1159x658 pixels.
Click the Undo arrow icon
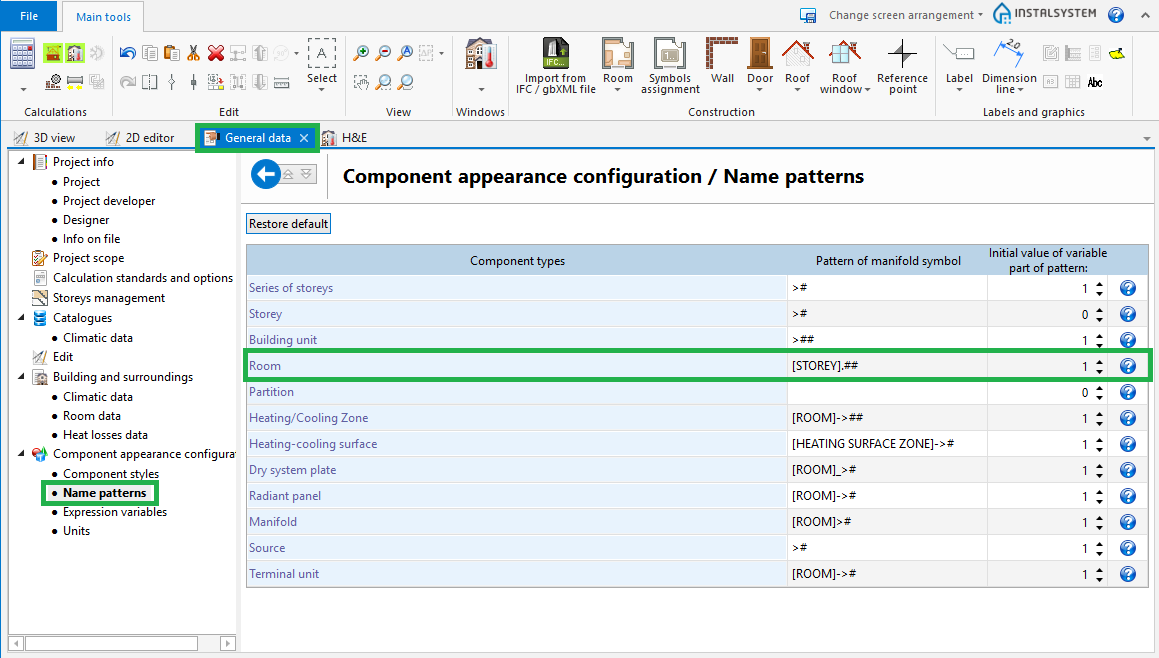click(127, 53)
